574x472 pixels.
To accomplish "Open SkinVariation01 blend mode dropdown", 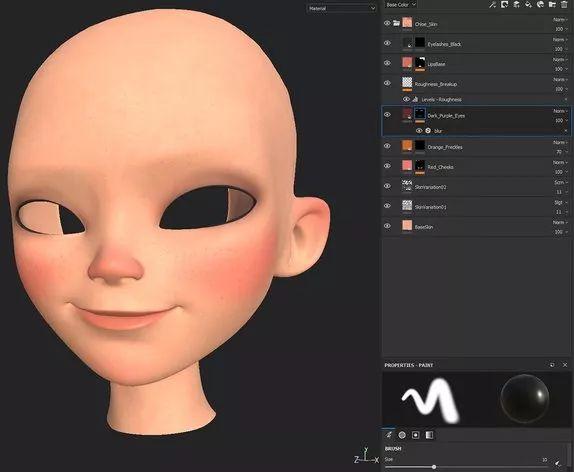I will 560,202.
